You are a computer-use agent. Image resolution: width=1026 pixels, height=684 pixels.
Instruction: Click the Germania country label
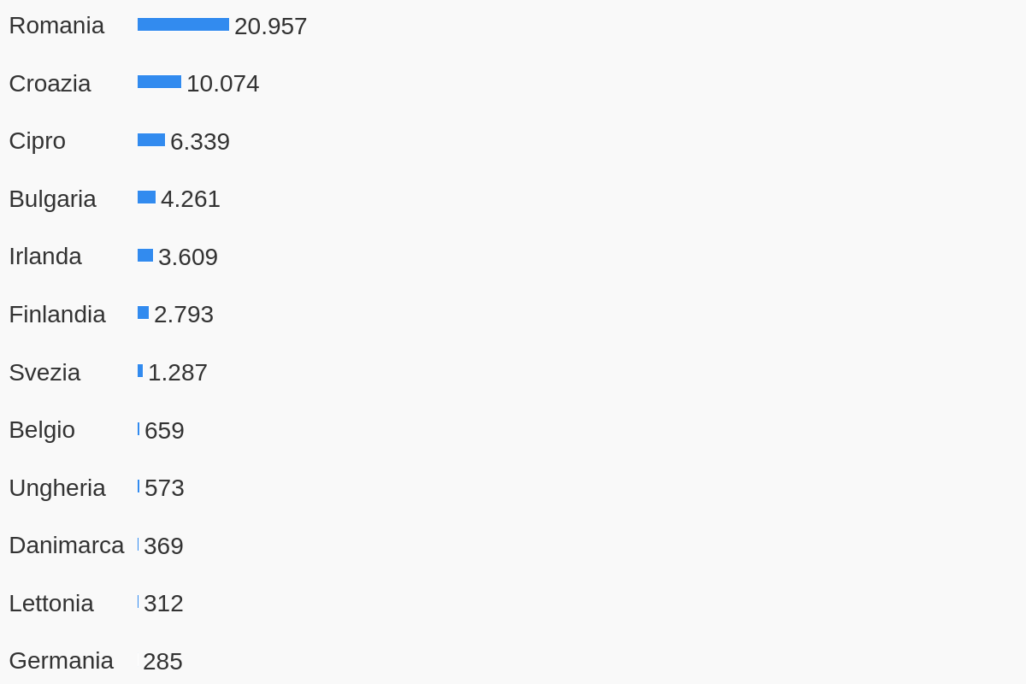point(61,661)
